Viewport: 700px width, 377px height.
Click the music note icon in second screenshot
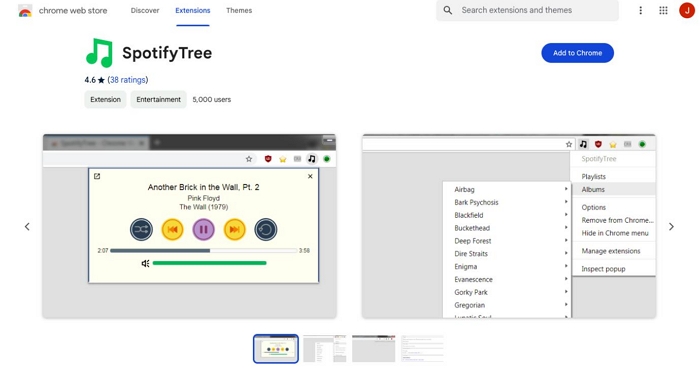coord(583,144)
